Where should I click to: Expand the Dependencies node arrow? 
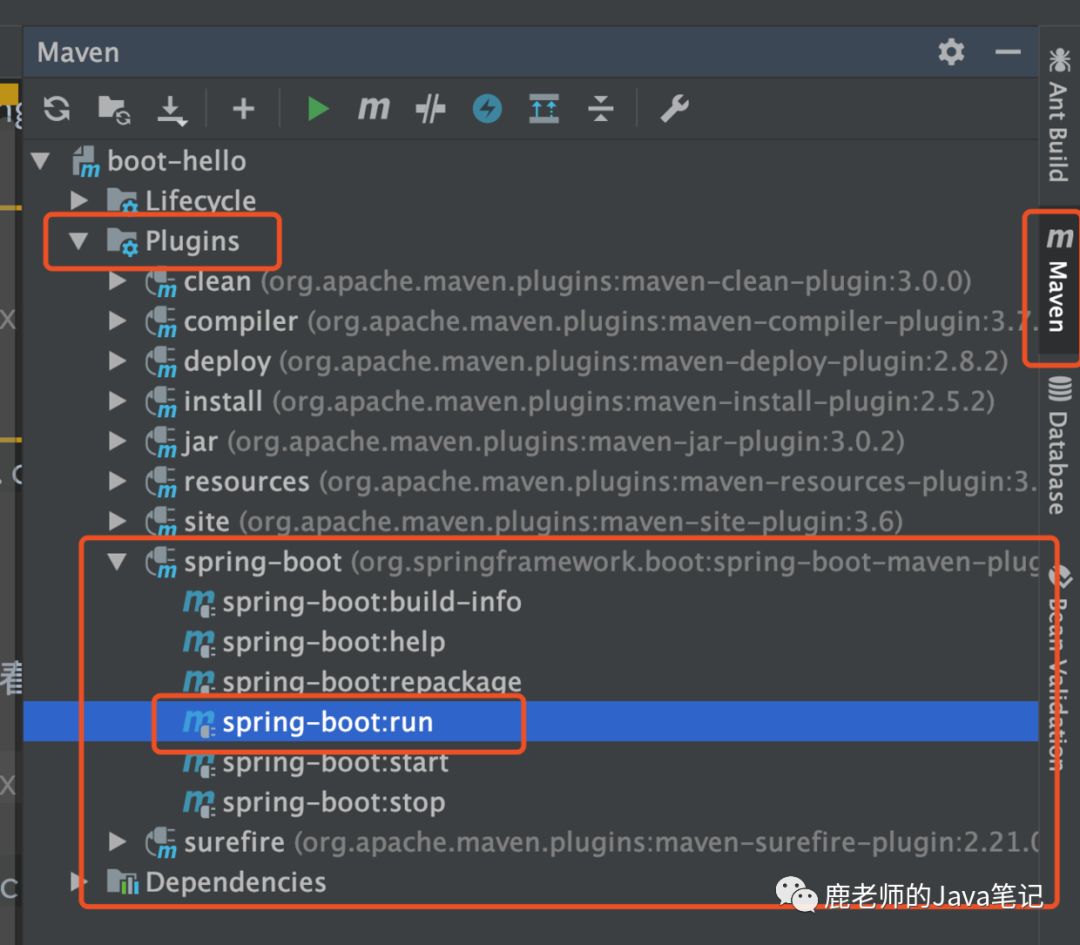point(79,882)
